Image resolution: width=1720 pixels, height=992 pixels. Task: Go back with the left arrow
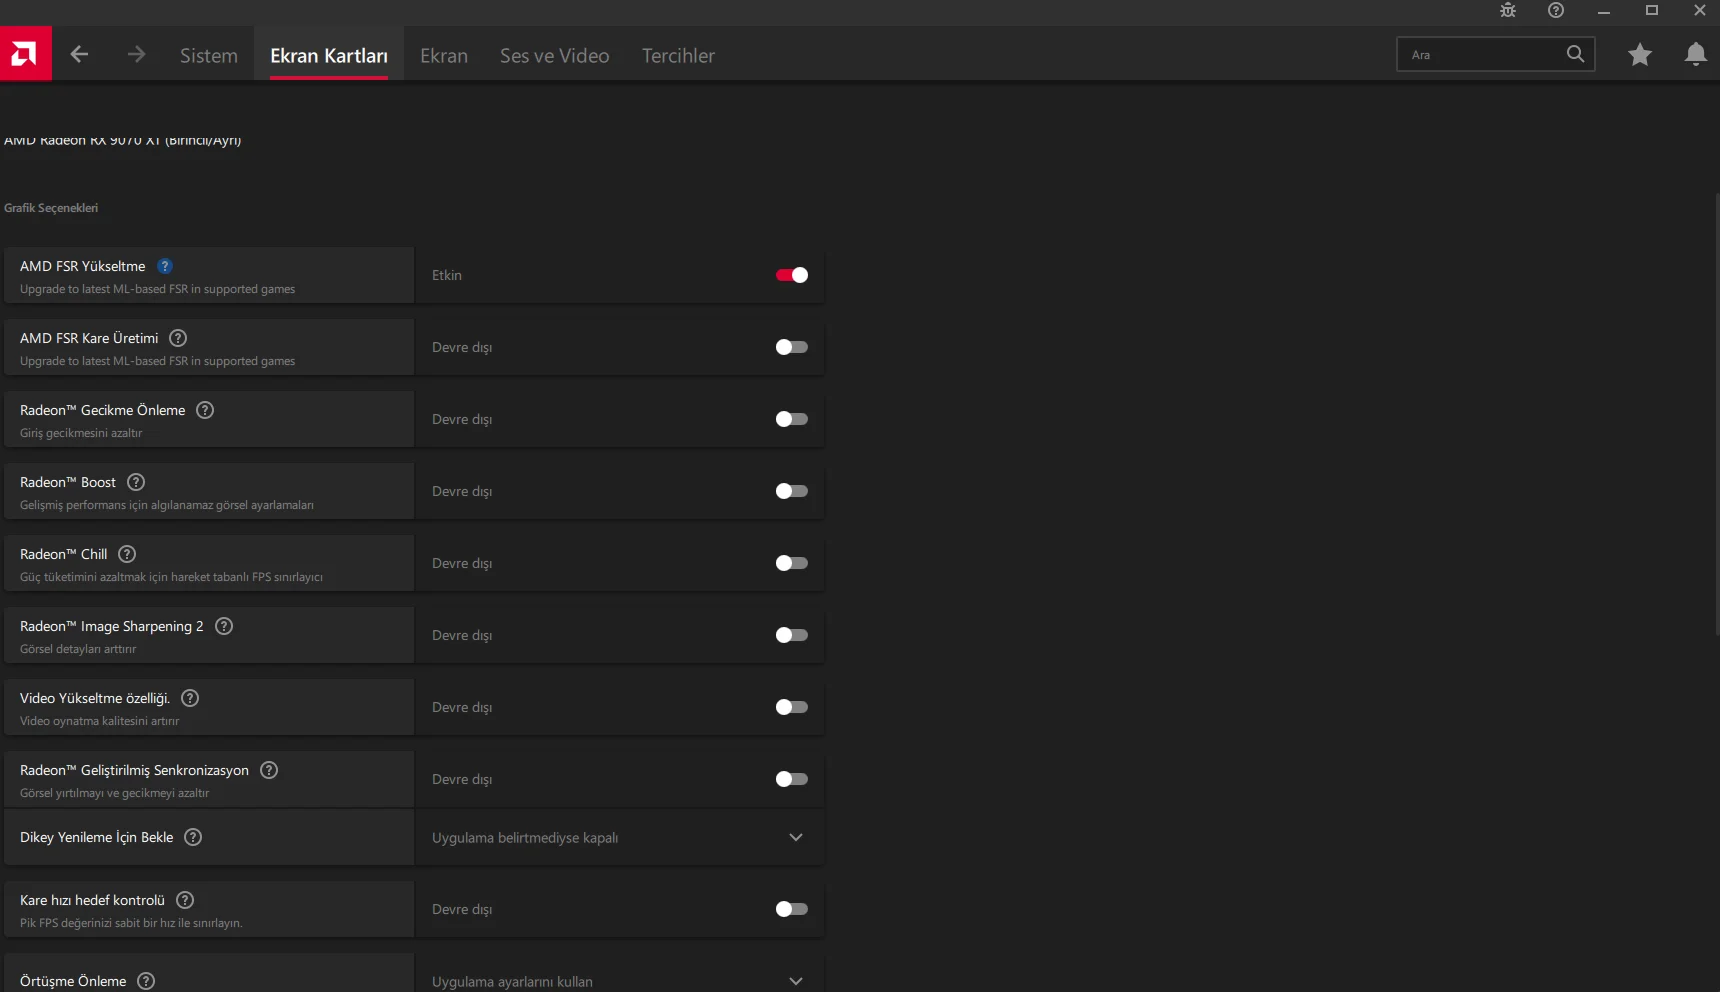[x=80, y=55]
